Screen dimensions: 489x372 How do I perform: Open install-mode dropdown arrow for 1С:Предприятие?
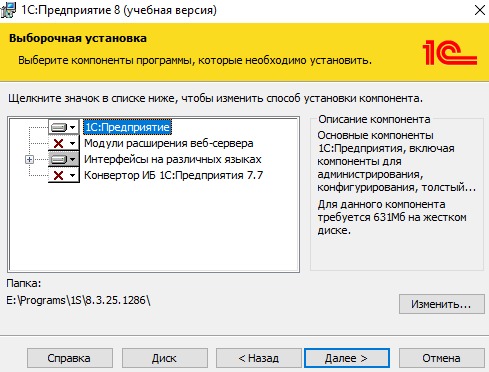(x=73, y=127)
